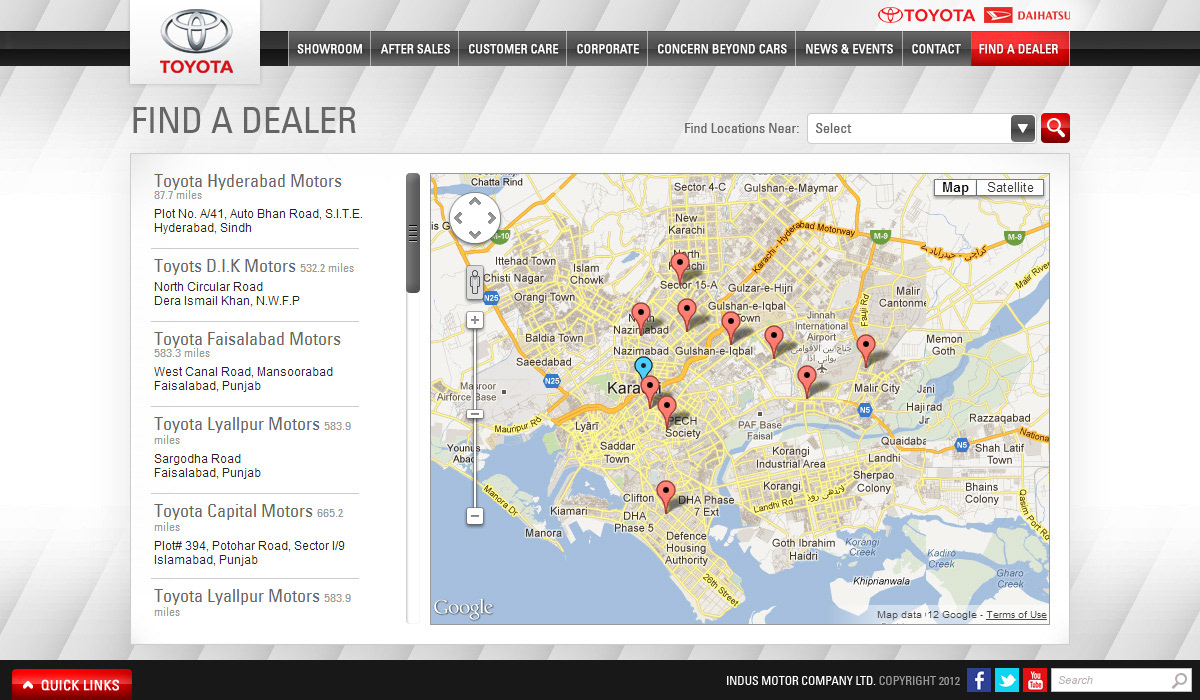Click the red marker above Gulshan-e-Iqbal label
Image resolution: width=1200 pixels, height=700 pixels.
point(730,328)
